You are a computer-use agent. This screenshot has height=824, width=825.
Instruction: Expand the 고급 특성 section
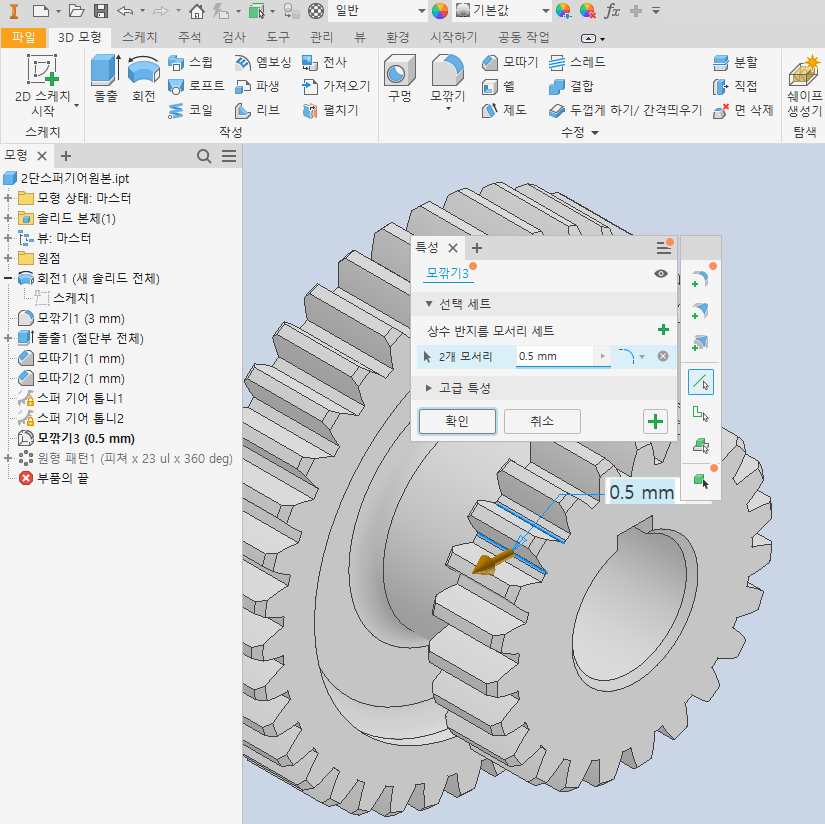point(429,388)
